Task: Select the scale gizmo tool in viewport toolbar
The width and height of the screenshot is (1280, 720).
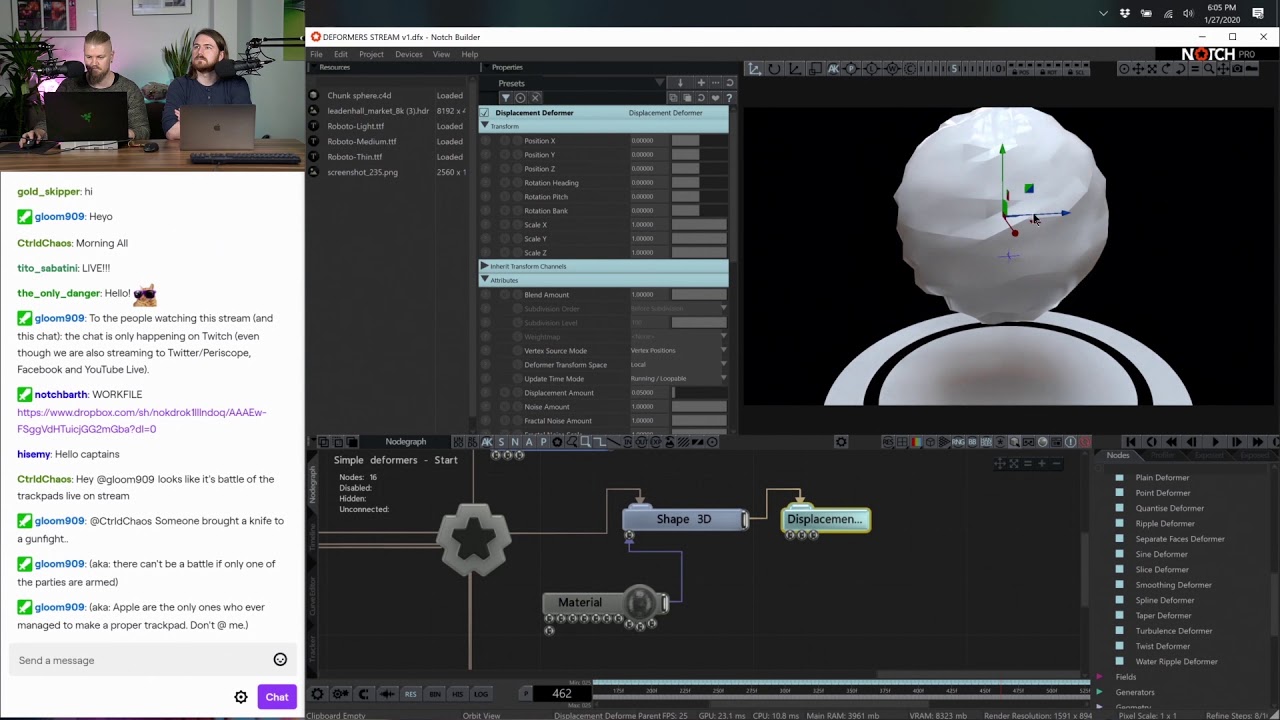Action: tap(816, 69)
